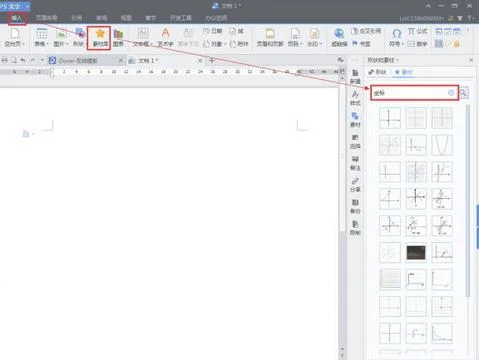The width and height of the screenshot is (479, 360).
Task: Add a new document tab with plus
Action: pos(211,60)
